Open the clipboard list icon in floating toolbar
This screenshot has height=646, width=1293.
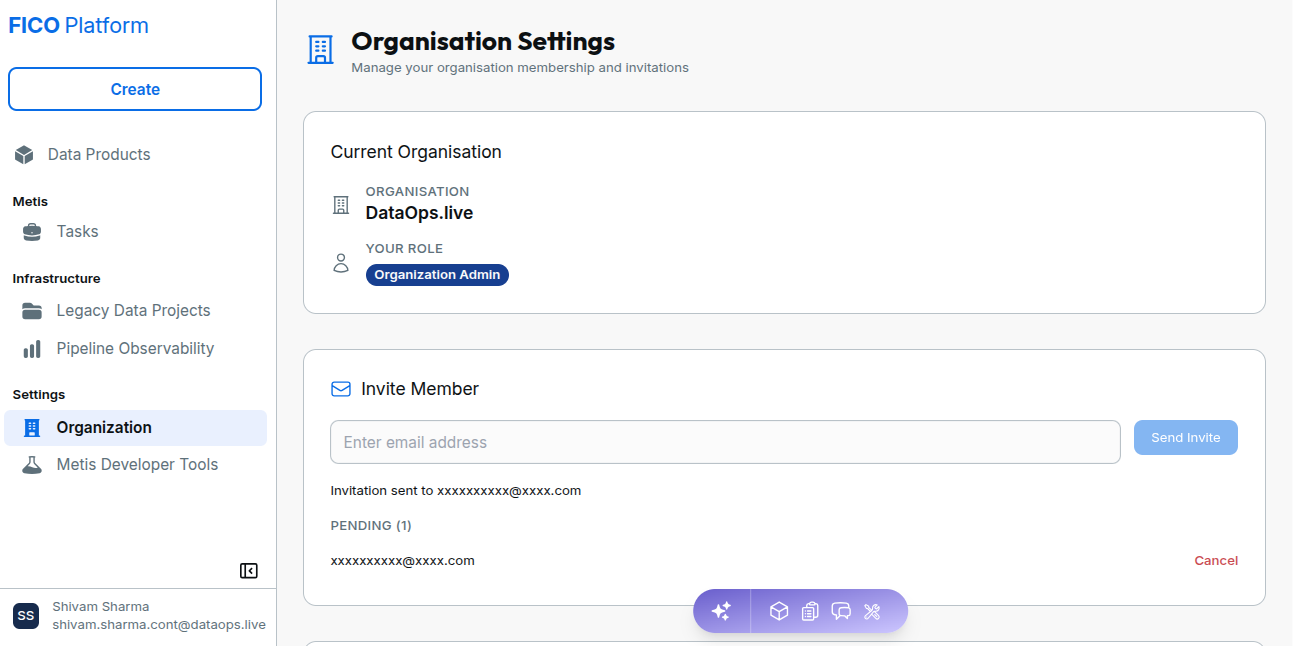pos(810,611)
